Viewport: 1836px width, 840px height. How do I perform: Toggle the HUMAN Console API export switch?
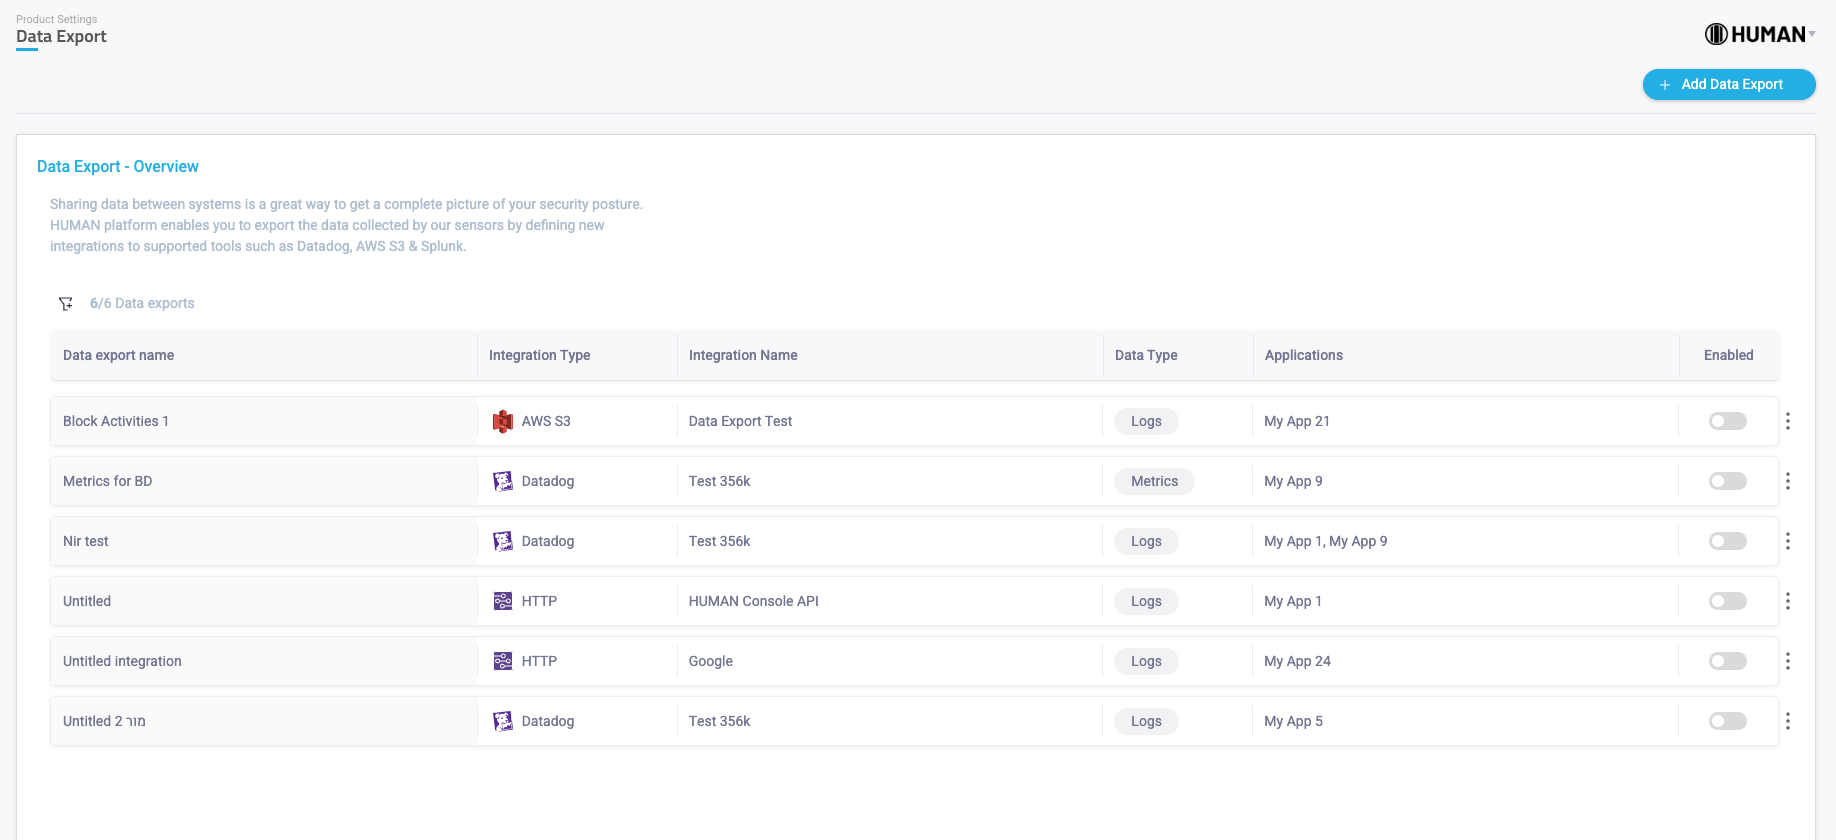(x=1727, y=601)
